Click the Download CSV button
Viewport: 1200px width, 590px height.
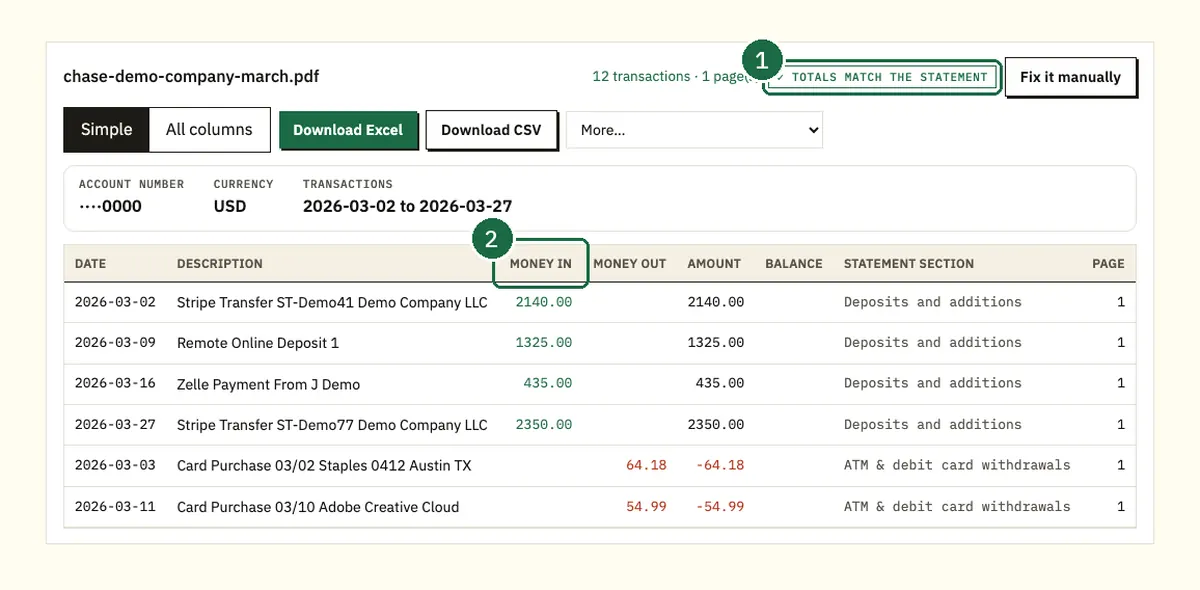click(x=491, y=130)
